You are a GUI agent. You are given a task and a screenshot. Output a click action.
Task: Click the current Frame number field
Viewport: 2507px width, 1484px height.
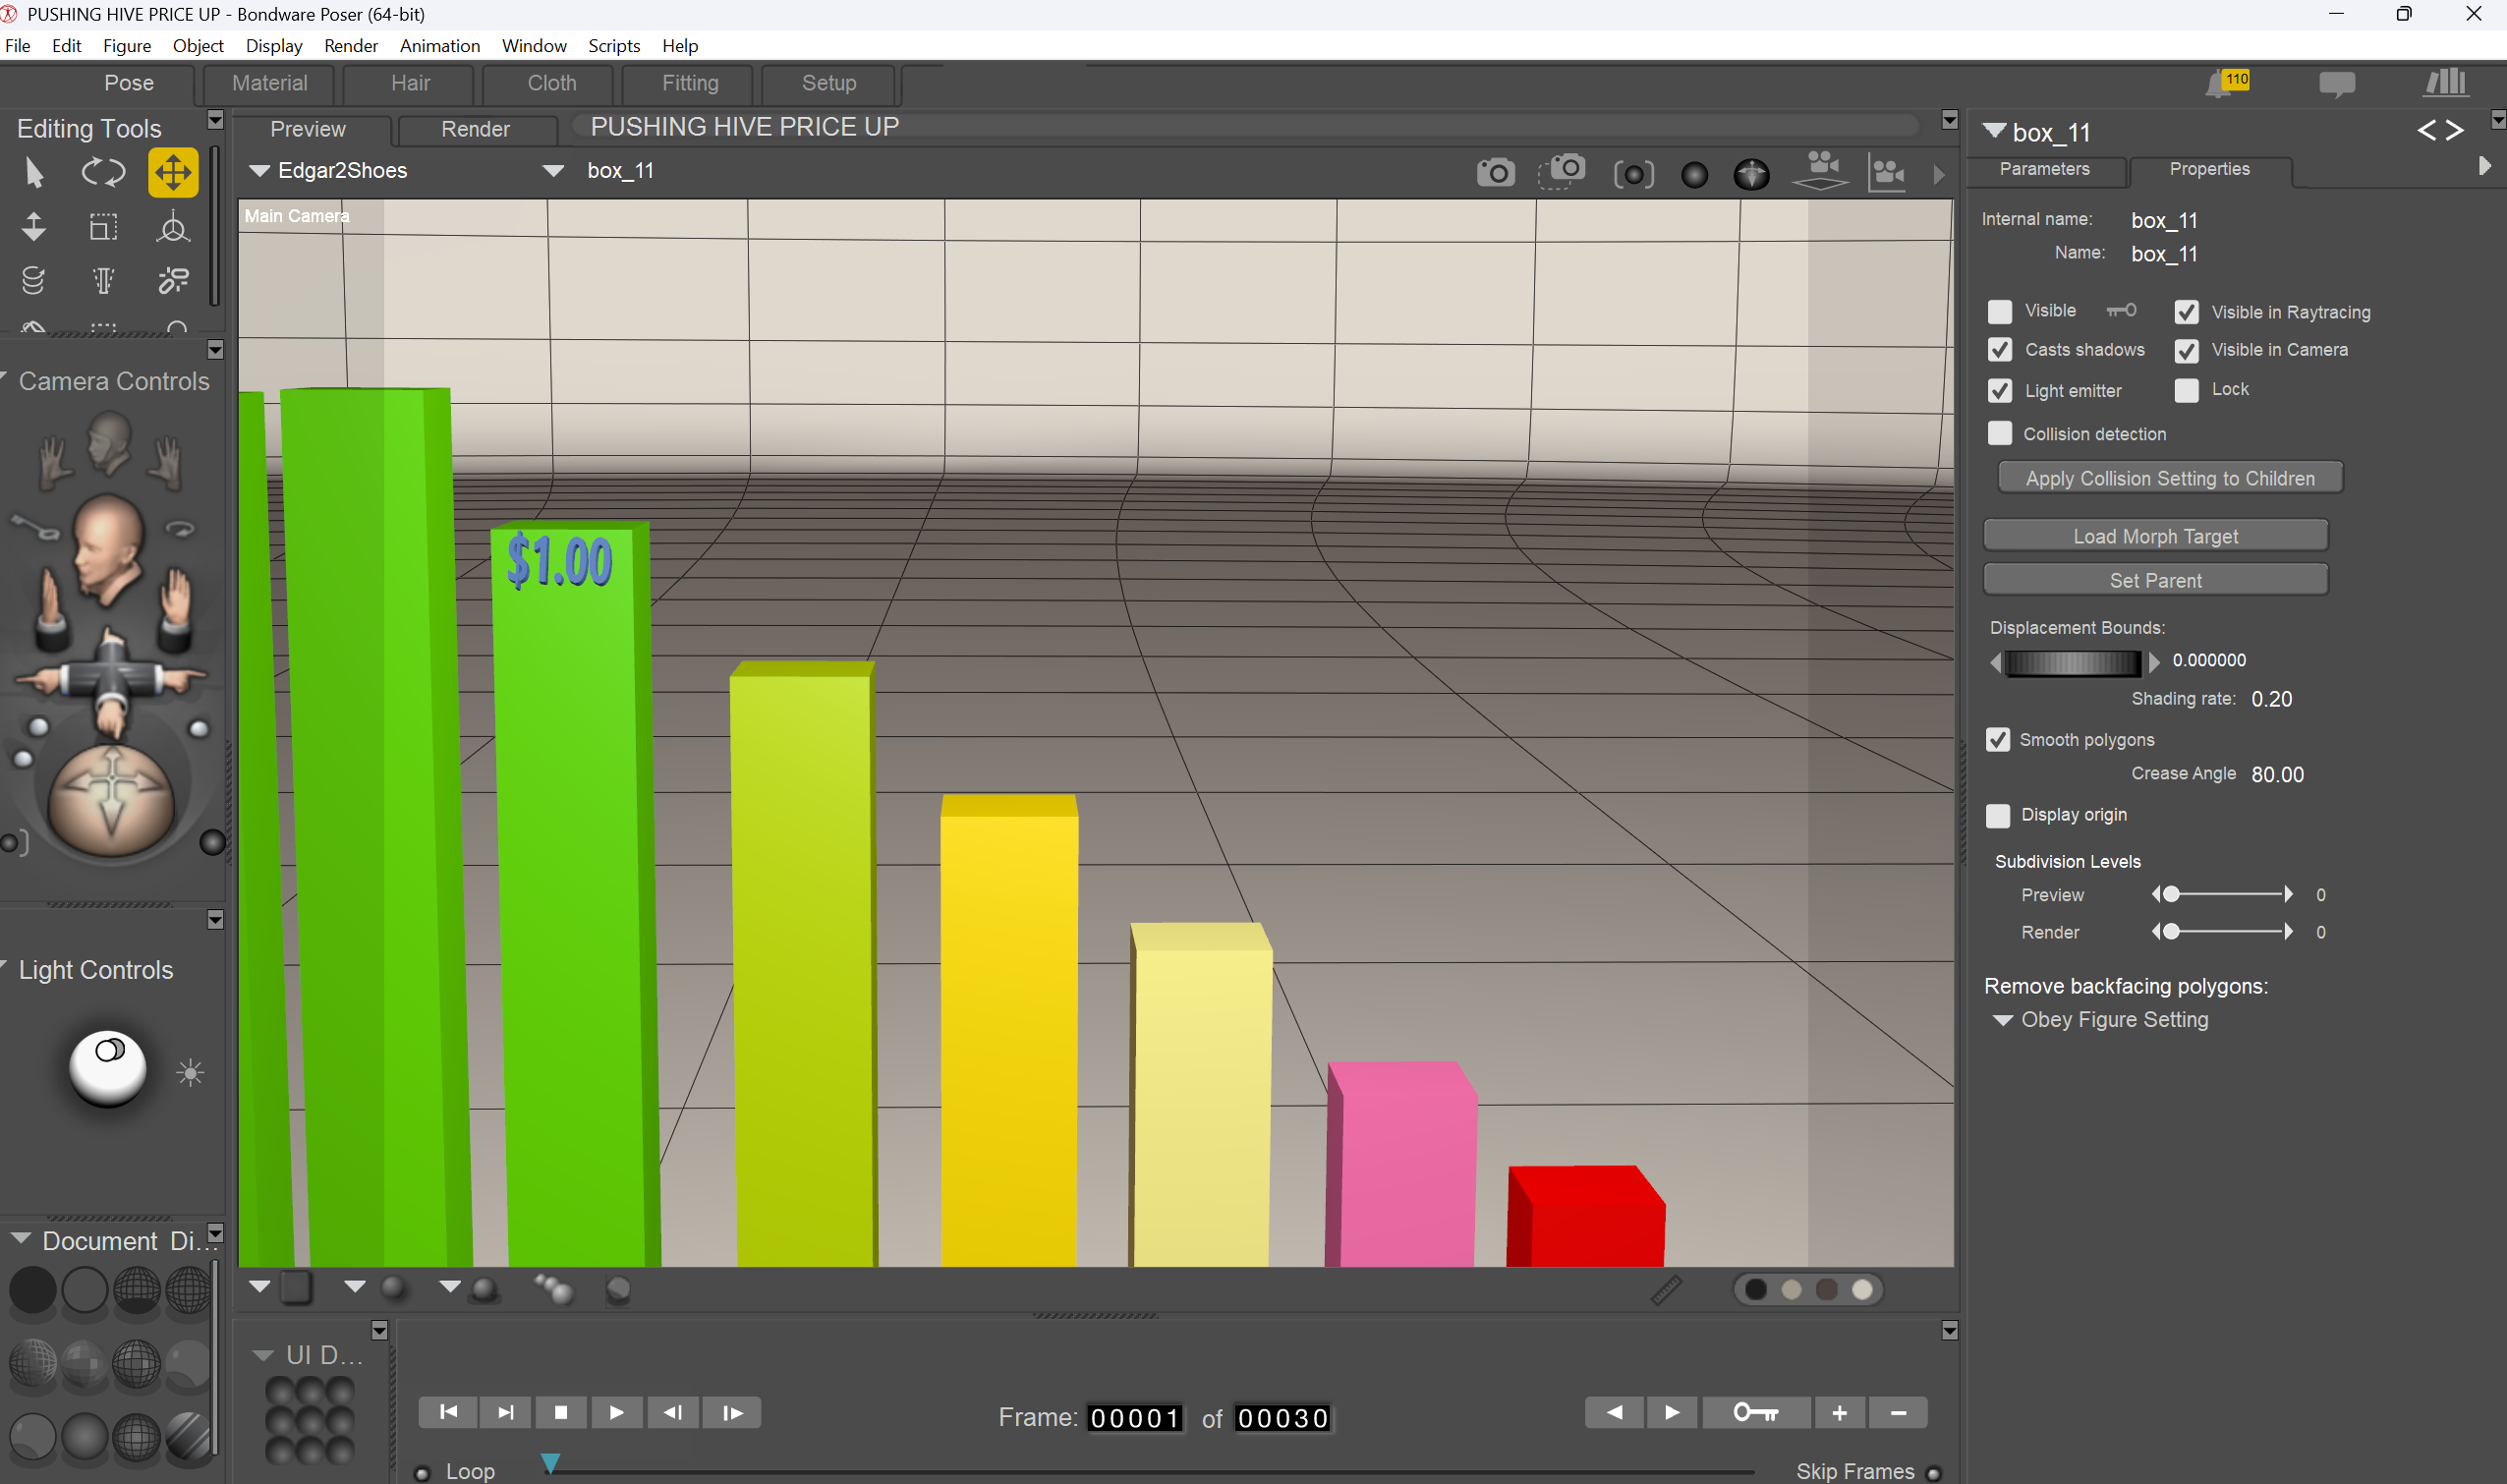(x=1135, y=1418)
